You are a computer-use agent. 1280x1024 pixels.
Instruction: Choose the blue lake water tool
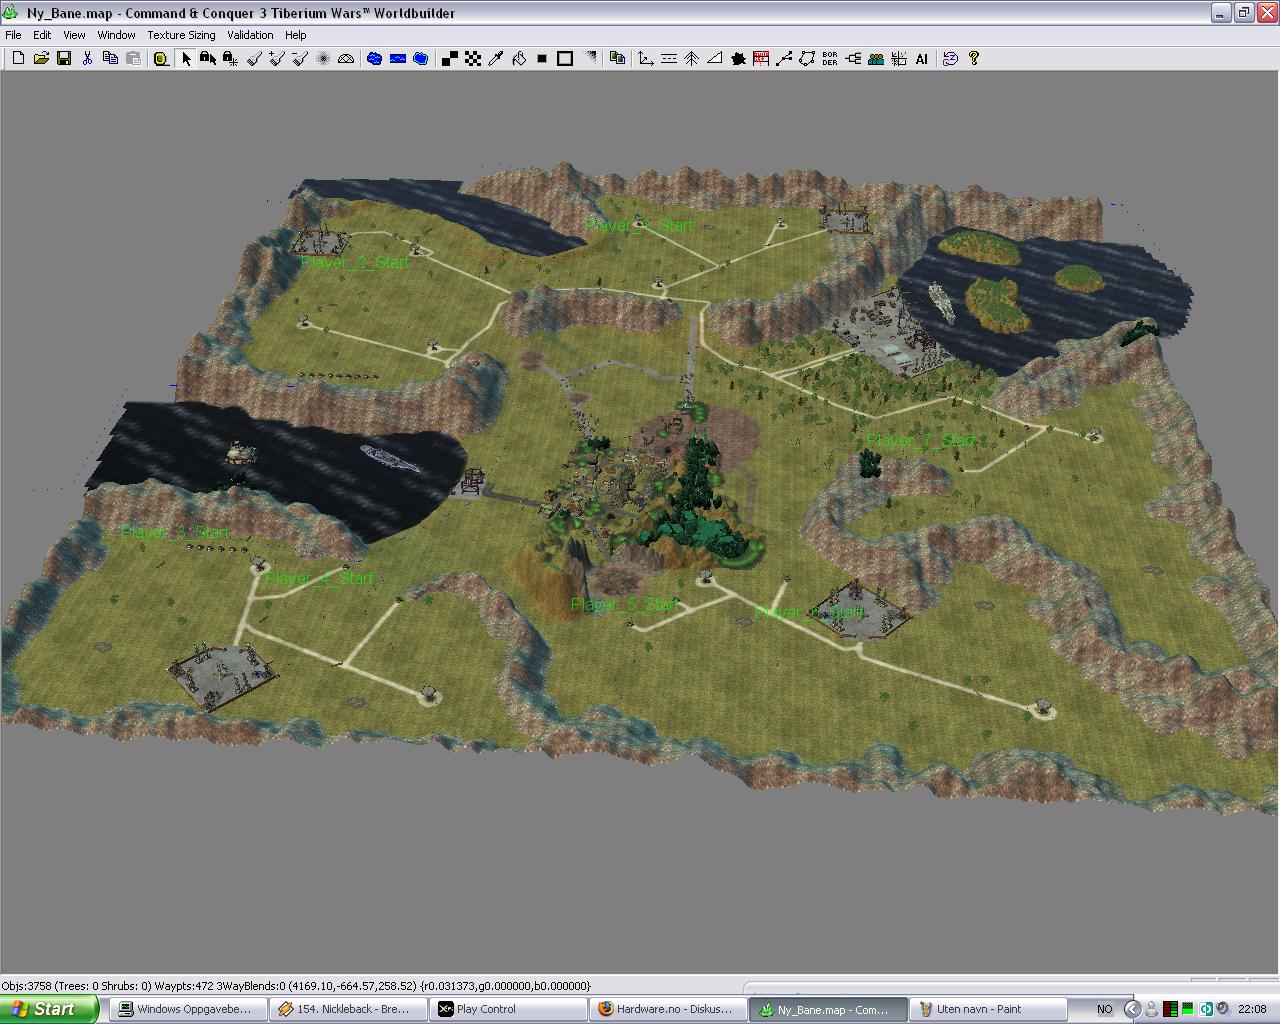(374, 59)
